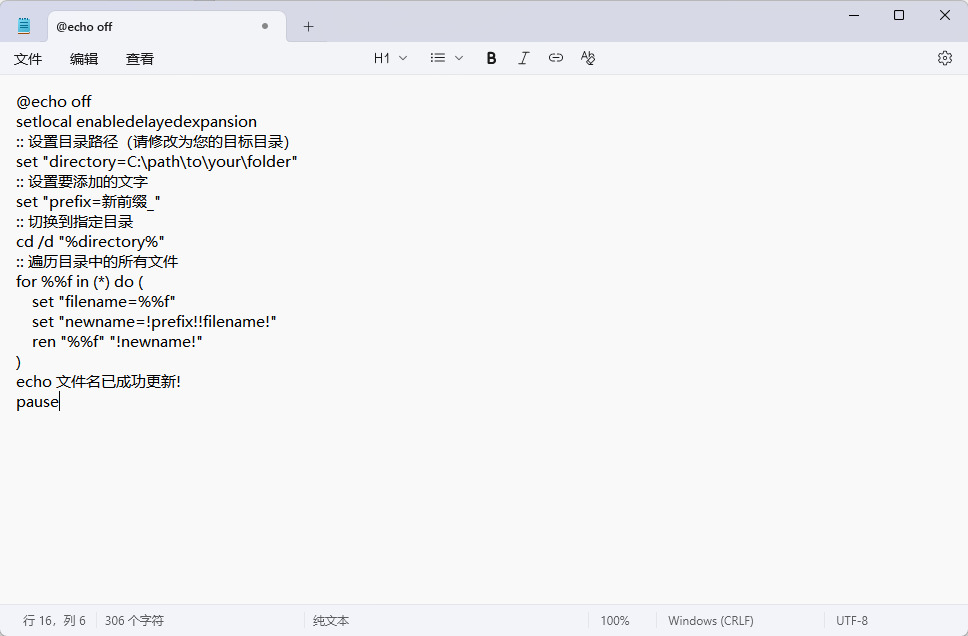Click the UTF-8 encoding indicator
The height and width of the screenshot is (636, 968).
(x=852, y=621)
